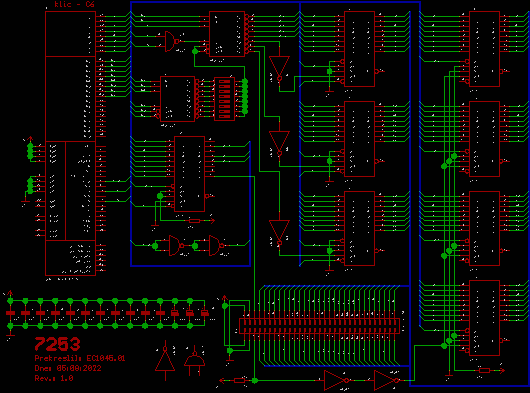This screenshot has width=530, height=393.
Task: Select the first inverter on the bottom wire
Action: coord(336,380)
